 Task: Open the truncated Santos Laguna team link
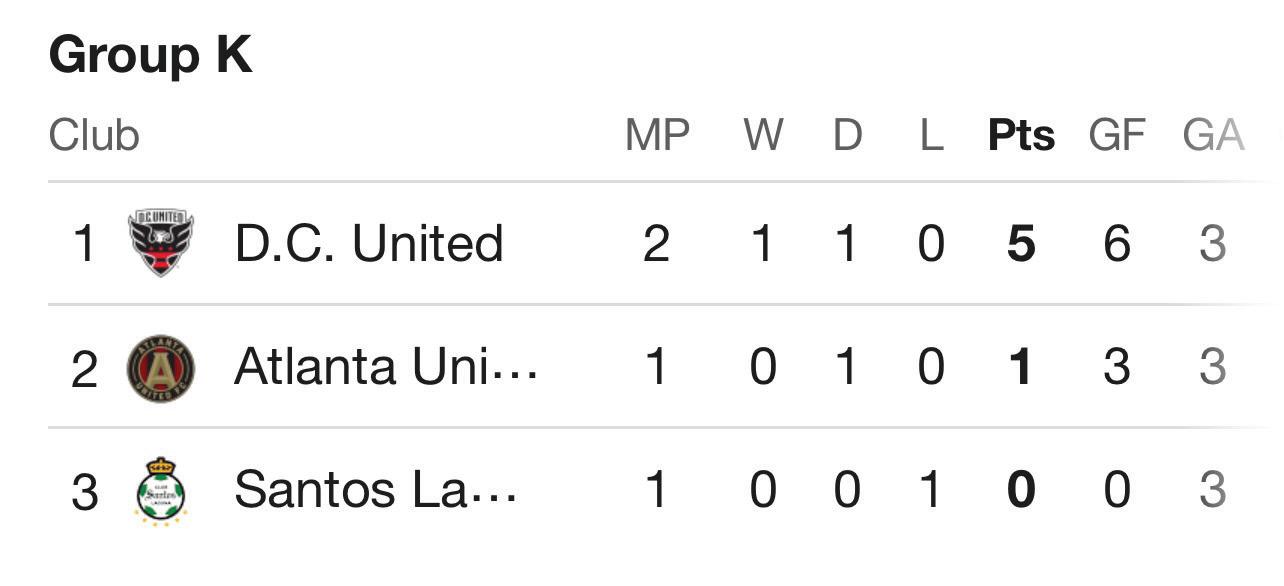[x=375, y=490]
